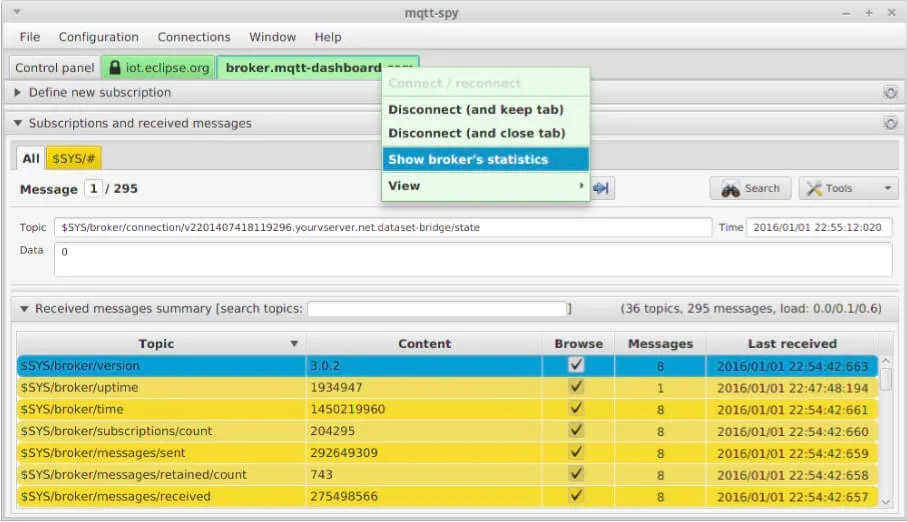The image size is (907, 522).
Task: Click the Content column header
Action: coord(424,344)
